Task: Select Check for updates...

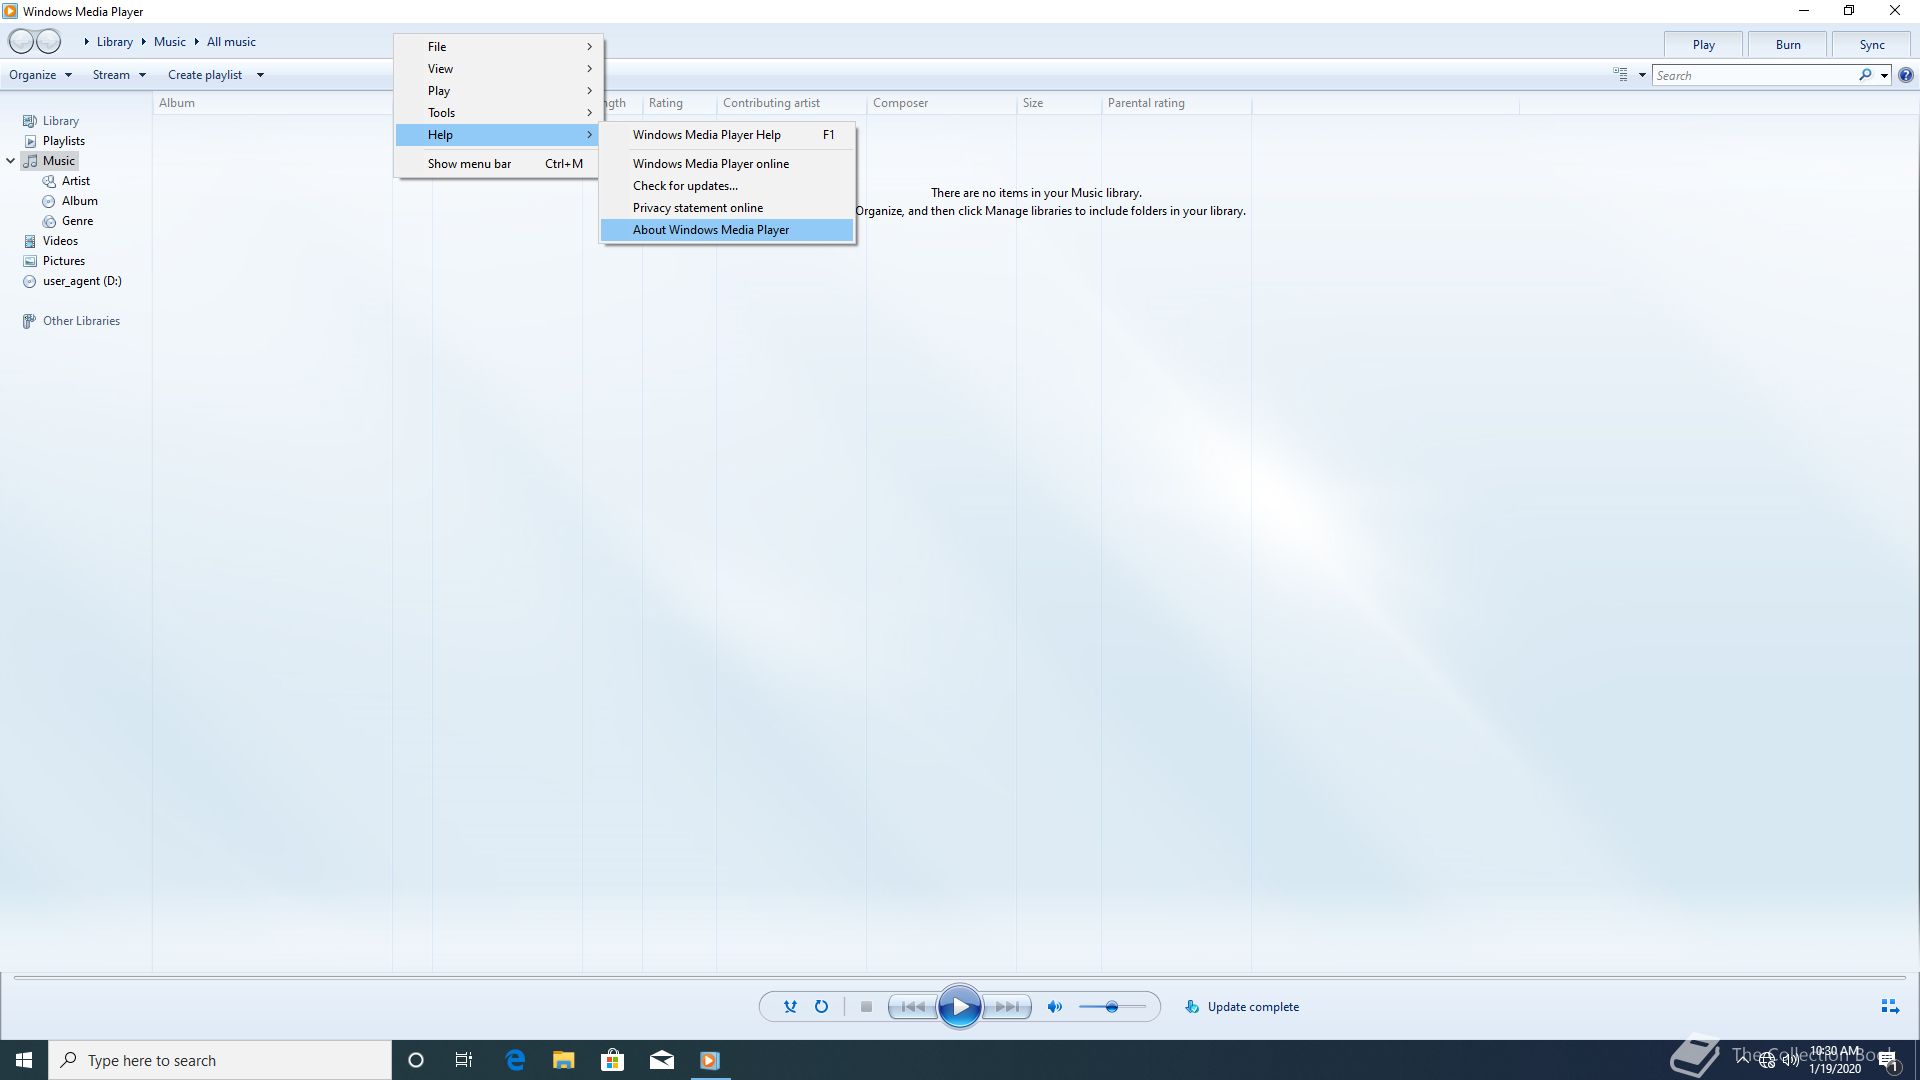Action: [x=727, y=186]
